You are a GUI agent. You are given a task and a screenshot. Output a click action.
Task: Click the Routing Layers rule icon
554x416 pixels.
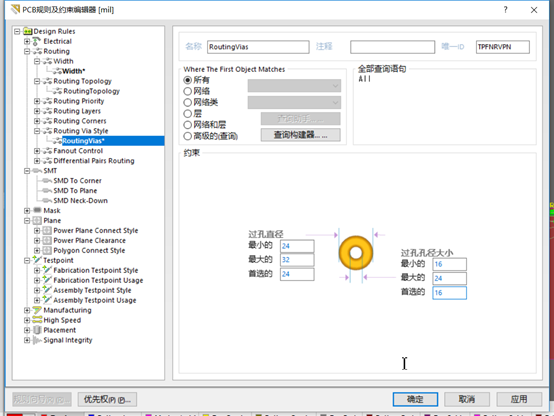pos(47,111)
